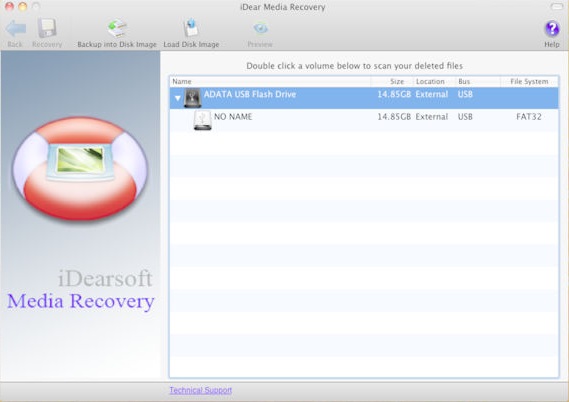The width and height of the screenshot is (569, 402).
Task: Click the Back arrow toolbar icon
Action: [16, 29]
